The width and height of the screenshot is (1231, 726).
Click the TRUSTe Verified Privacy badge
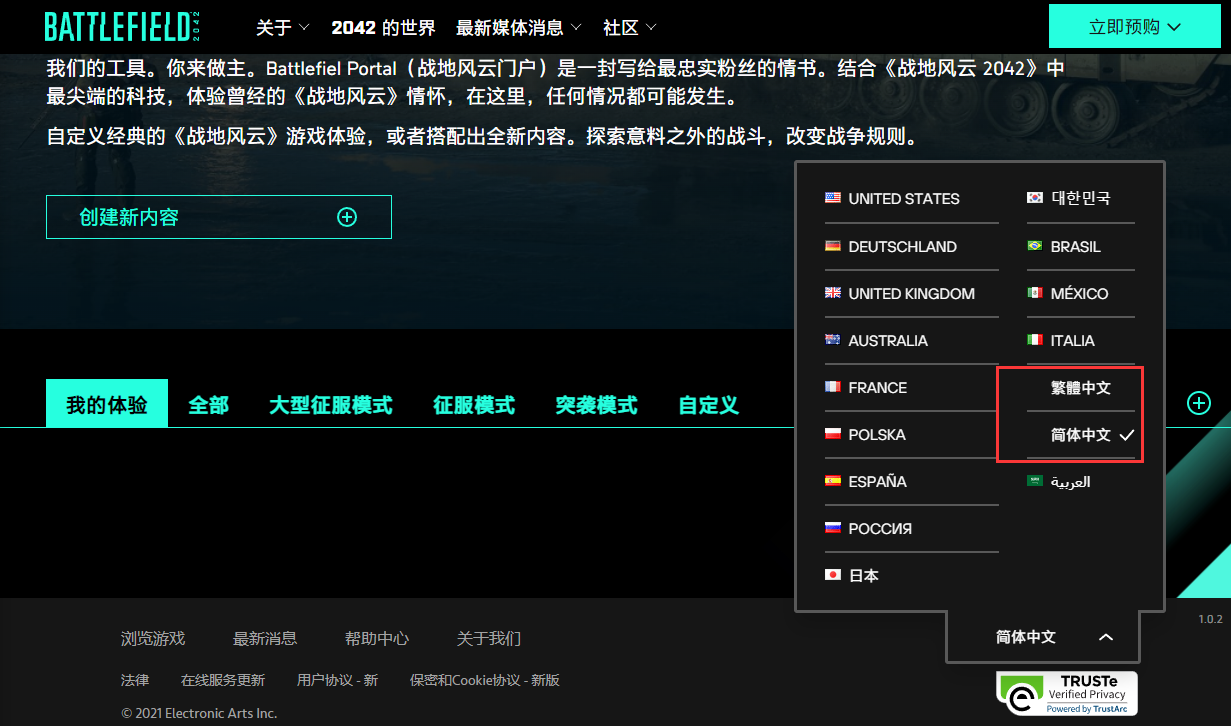click(1067, 693)
